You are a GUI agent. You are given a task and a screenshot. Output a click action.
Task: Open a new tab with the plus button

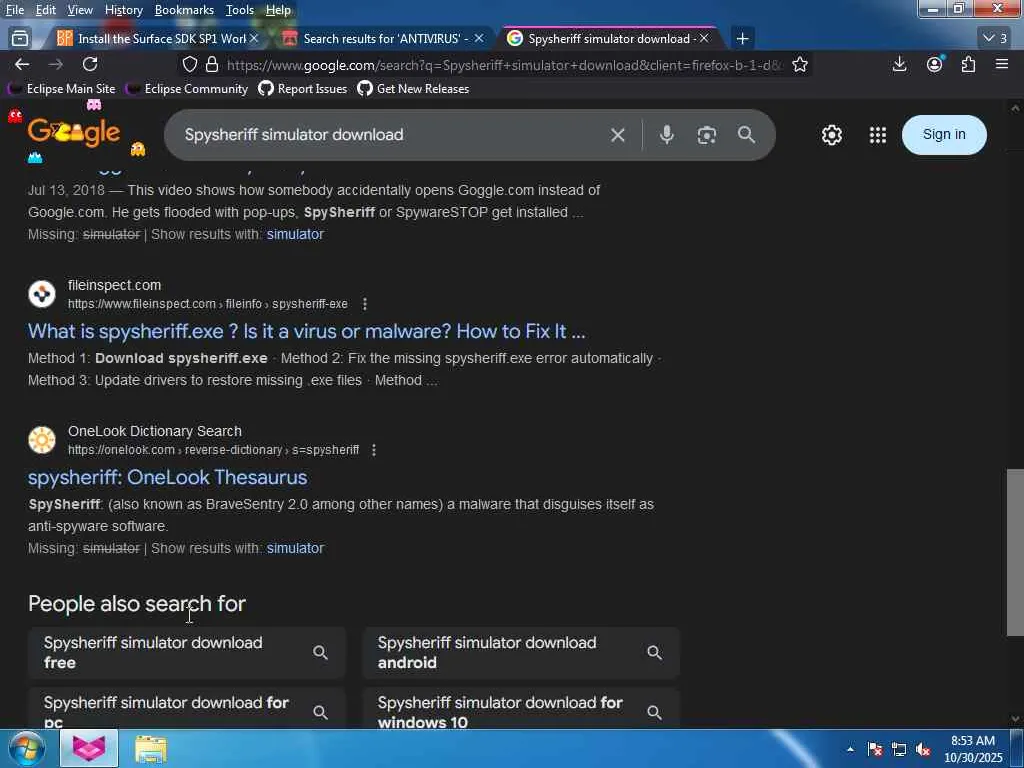[x=743, y=39]
